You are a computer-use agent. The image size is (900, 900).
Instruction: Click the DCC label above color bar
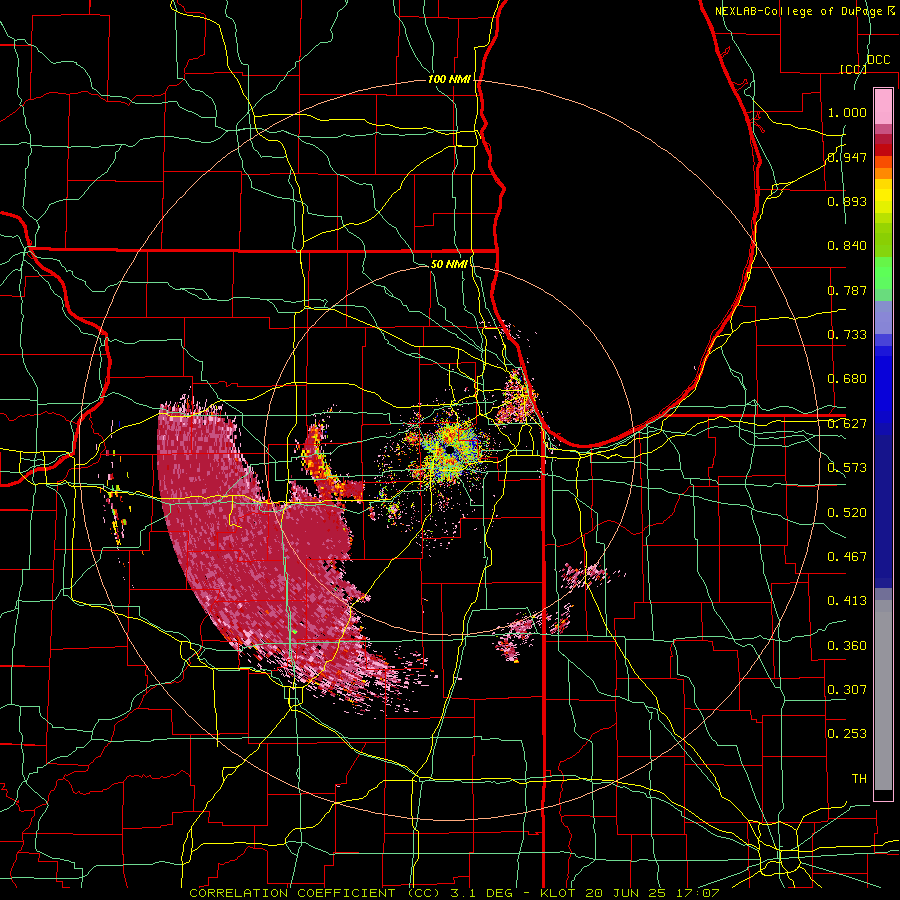click(878, 60)
